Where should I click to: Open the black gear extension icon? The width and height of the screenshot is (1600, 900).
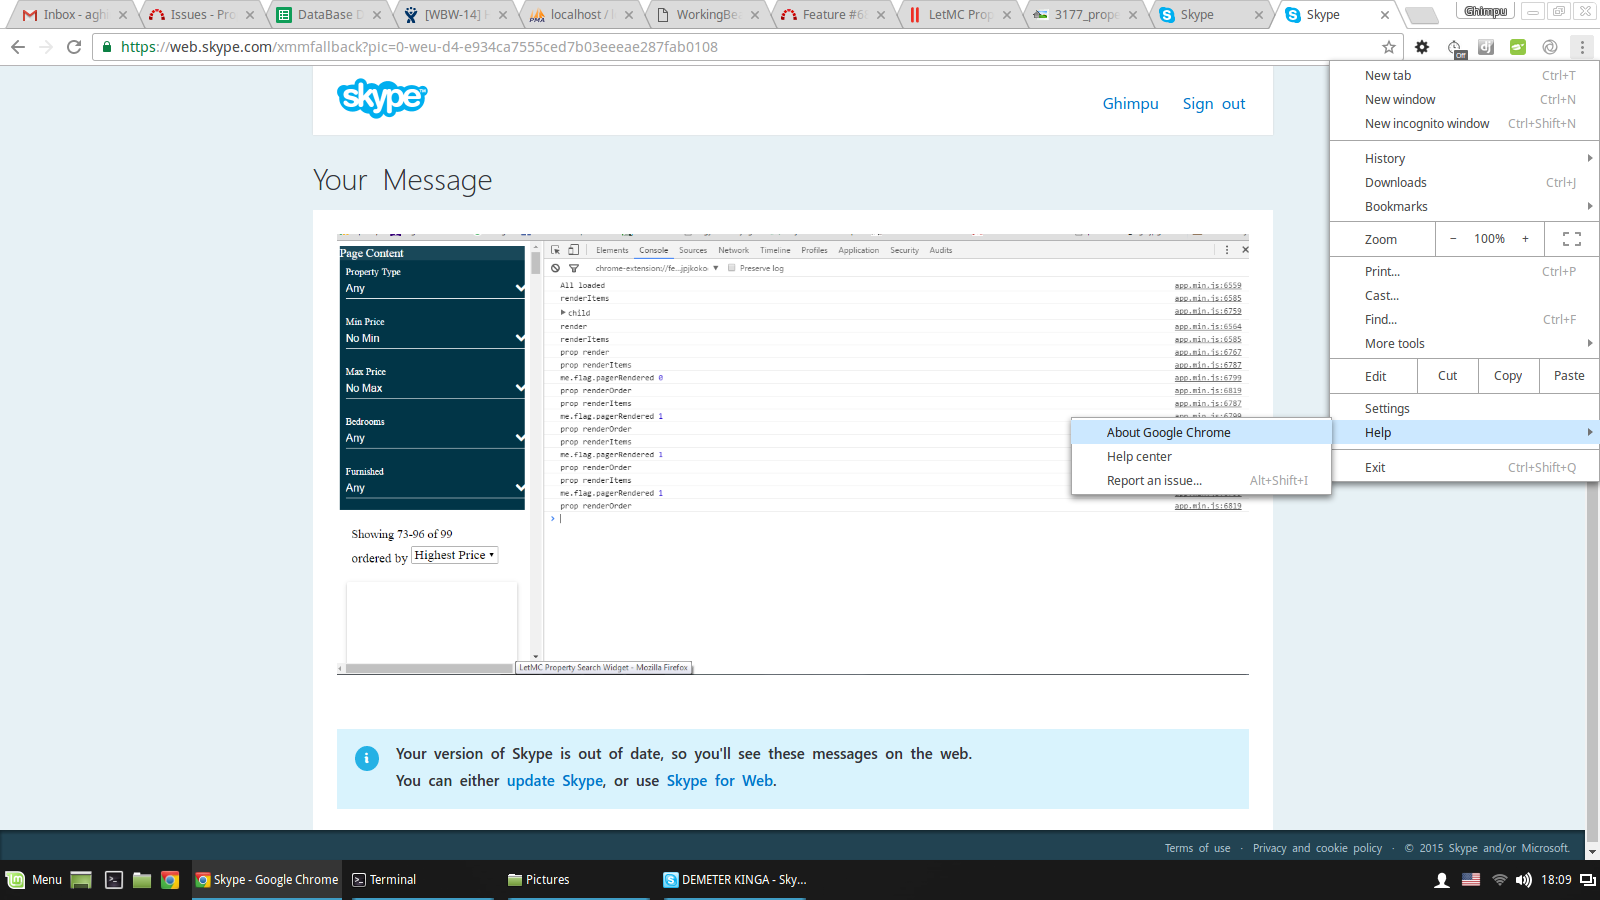(x=1422, y=47)
